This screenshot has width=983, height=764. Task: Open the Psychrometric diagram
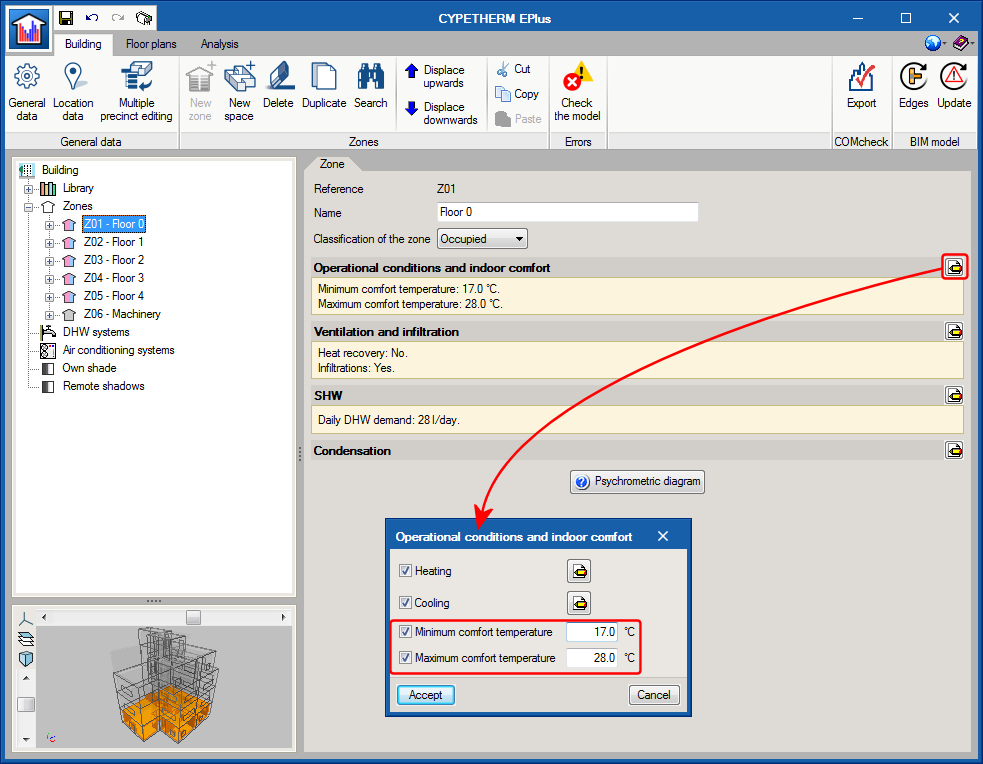pos(638,482)
